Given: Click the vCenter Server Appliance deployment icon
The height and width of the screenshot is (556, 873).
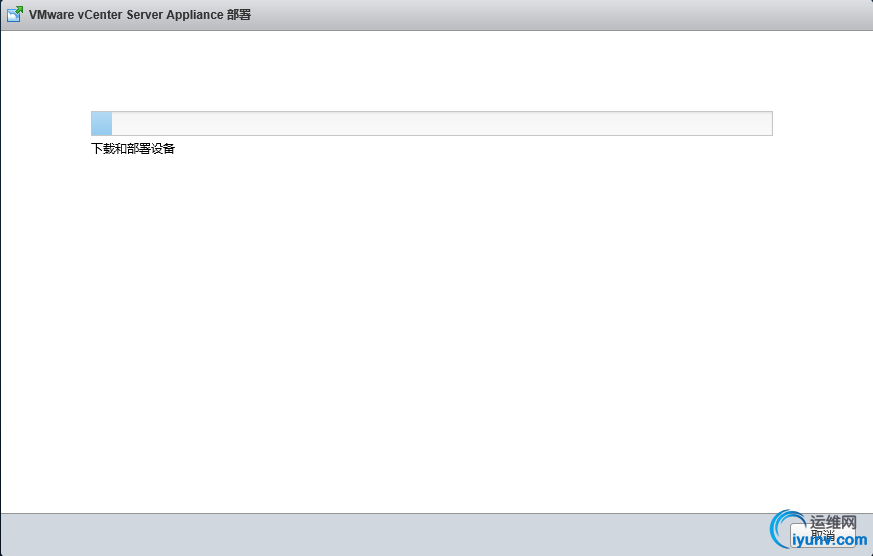Looking at the screenshot, I should pos(14,14).
